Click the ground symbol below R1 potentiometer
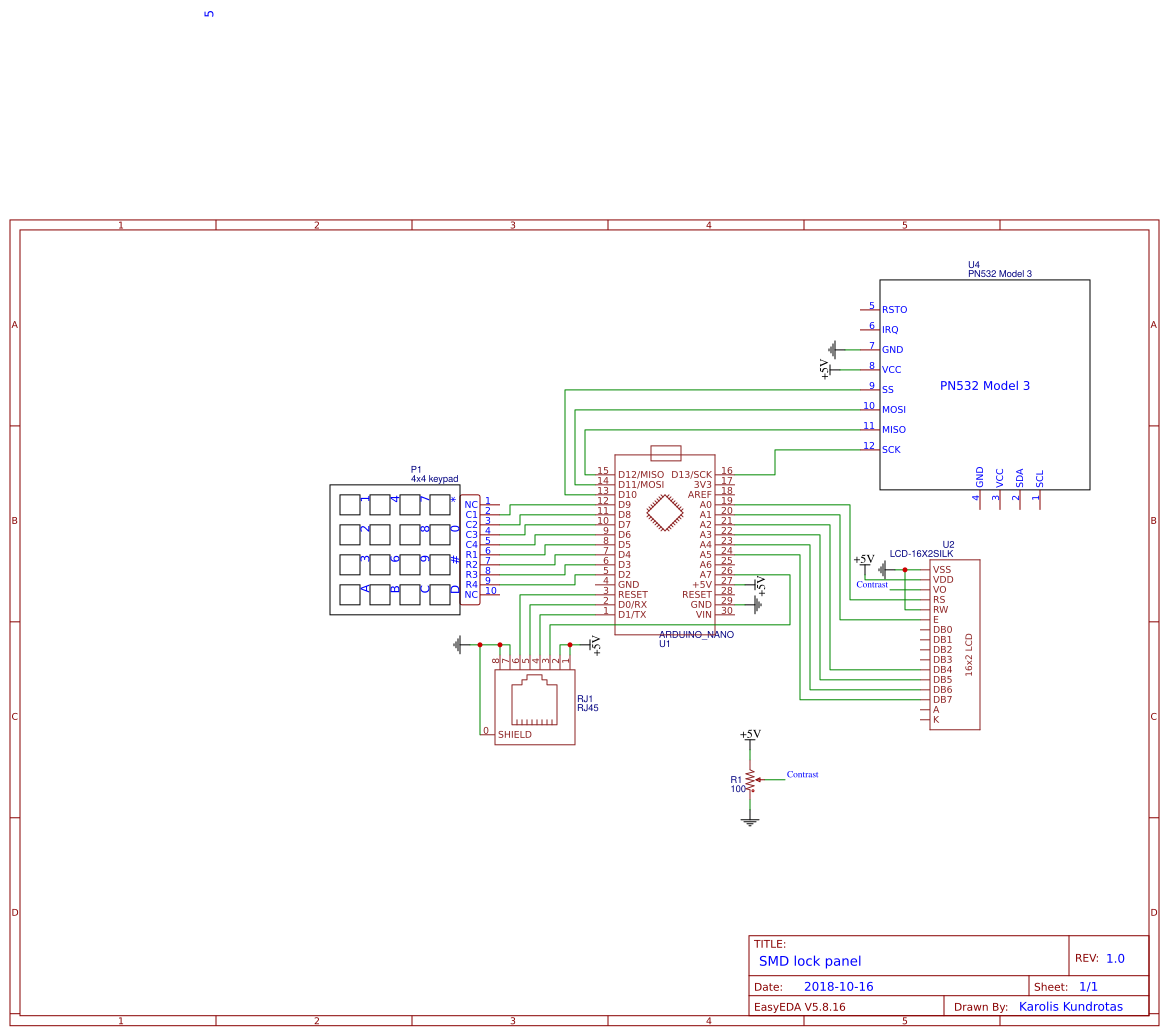Viewport: 1169px width, 1036px height. tap(749, 821)
